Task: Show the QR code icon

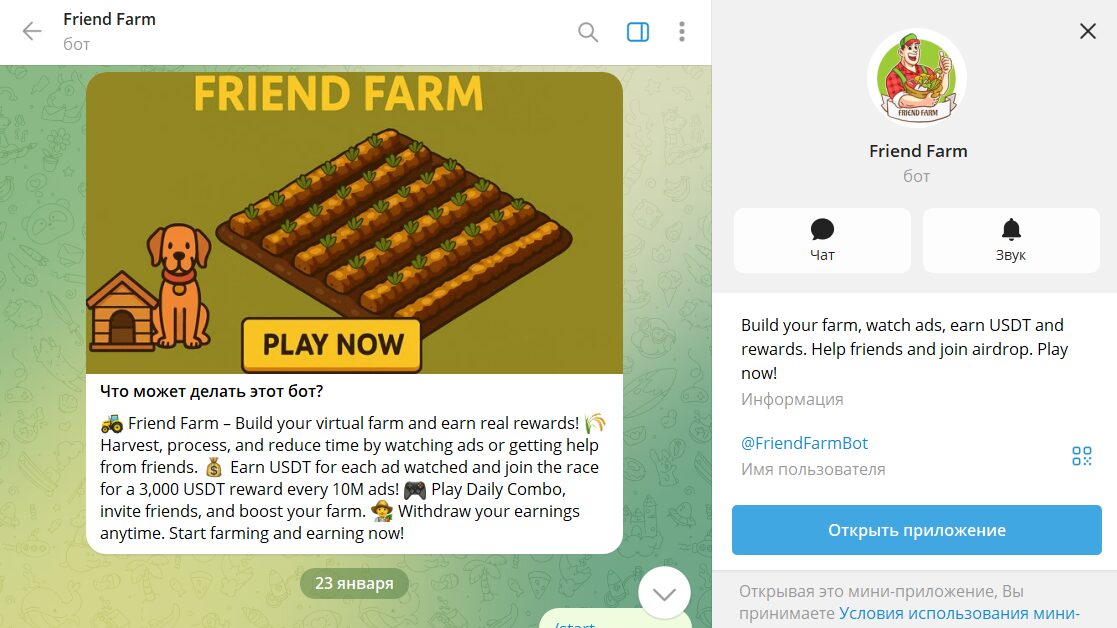Action: point(1081,456)
